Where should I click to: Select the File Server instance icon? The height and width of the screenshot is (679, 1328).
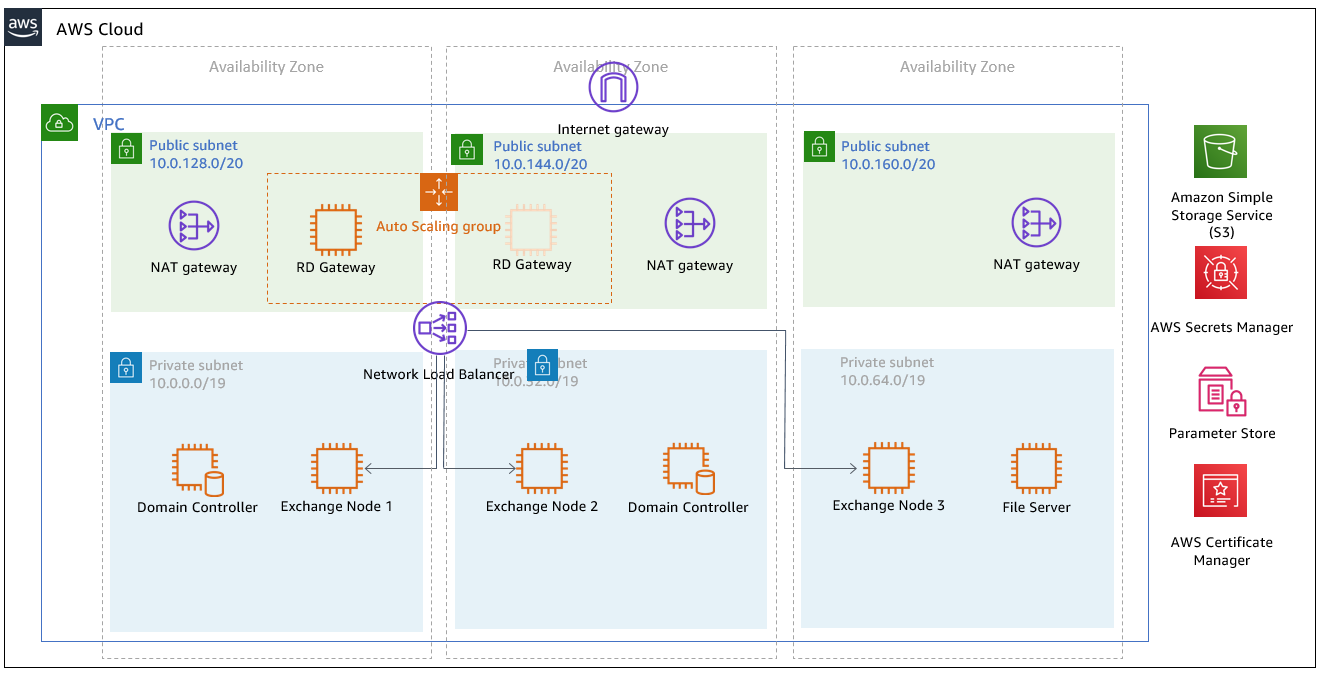coord(1036,470)
